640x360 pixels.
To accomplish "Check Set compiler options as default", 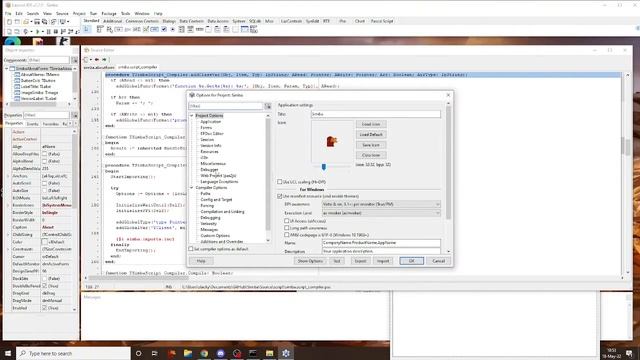I will click(191, 249).
